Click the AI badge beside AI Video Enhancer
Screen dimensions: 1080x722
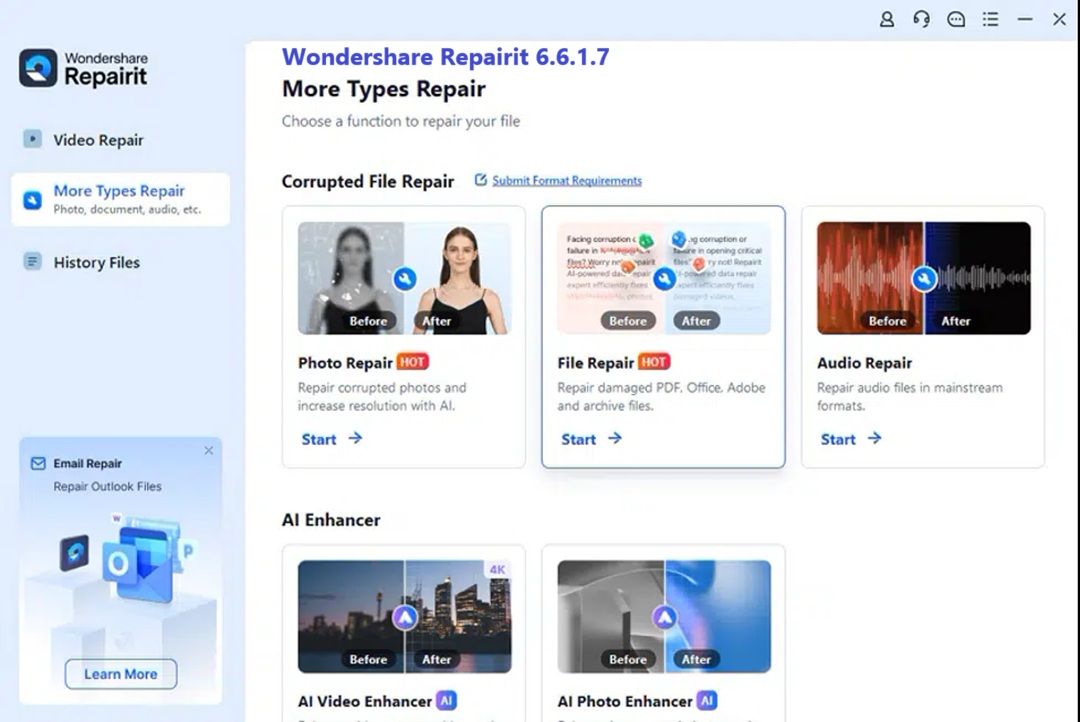(x=446, y=701)
